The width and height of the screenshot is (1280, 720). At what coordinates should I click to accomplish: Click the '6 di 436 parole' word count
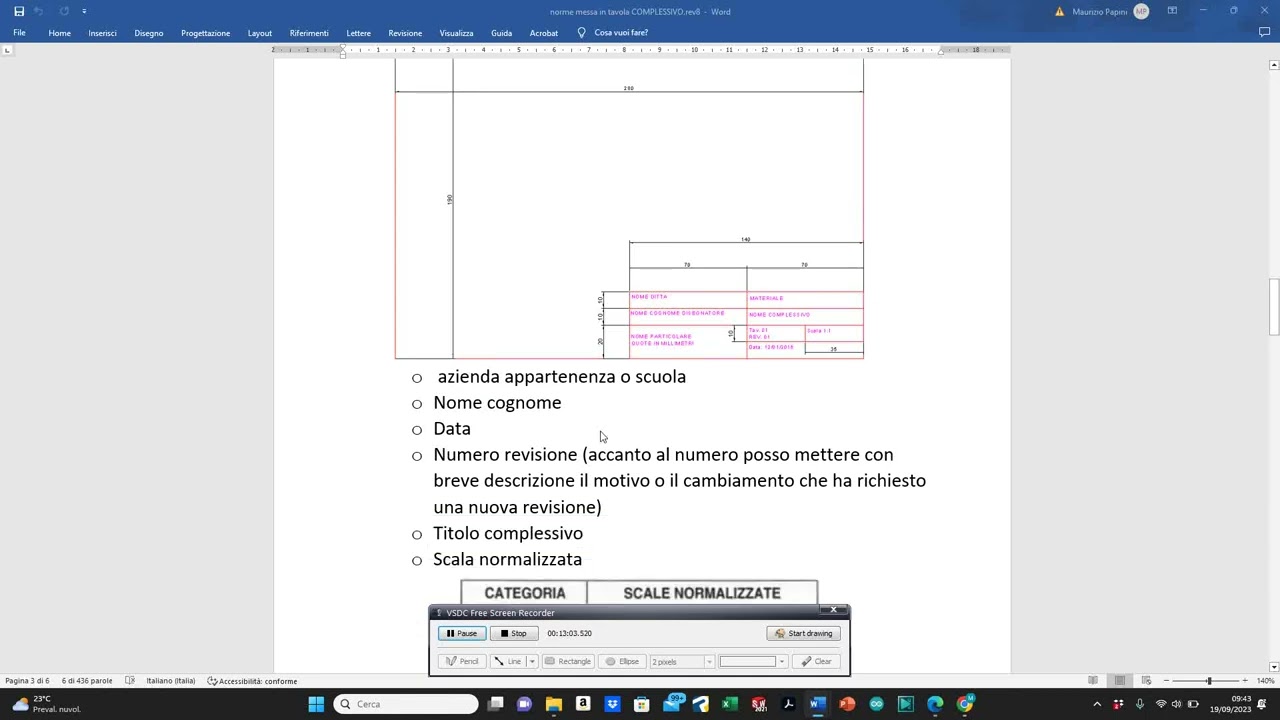[87, 681]
